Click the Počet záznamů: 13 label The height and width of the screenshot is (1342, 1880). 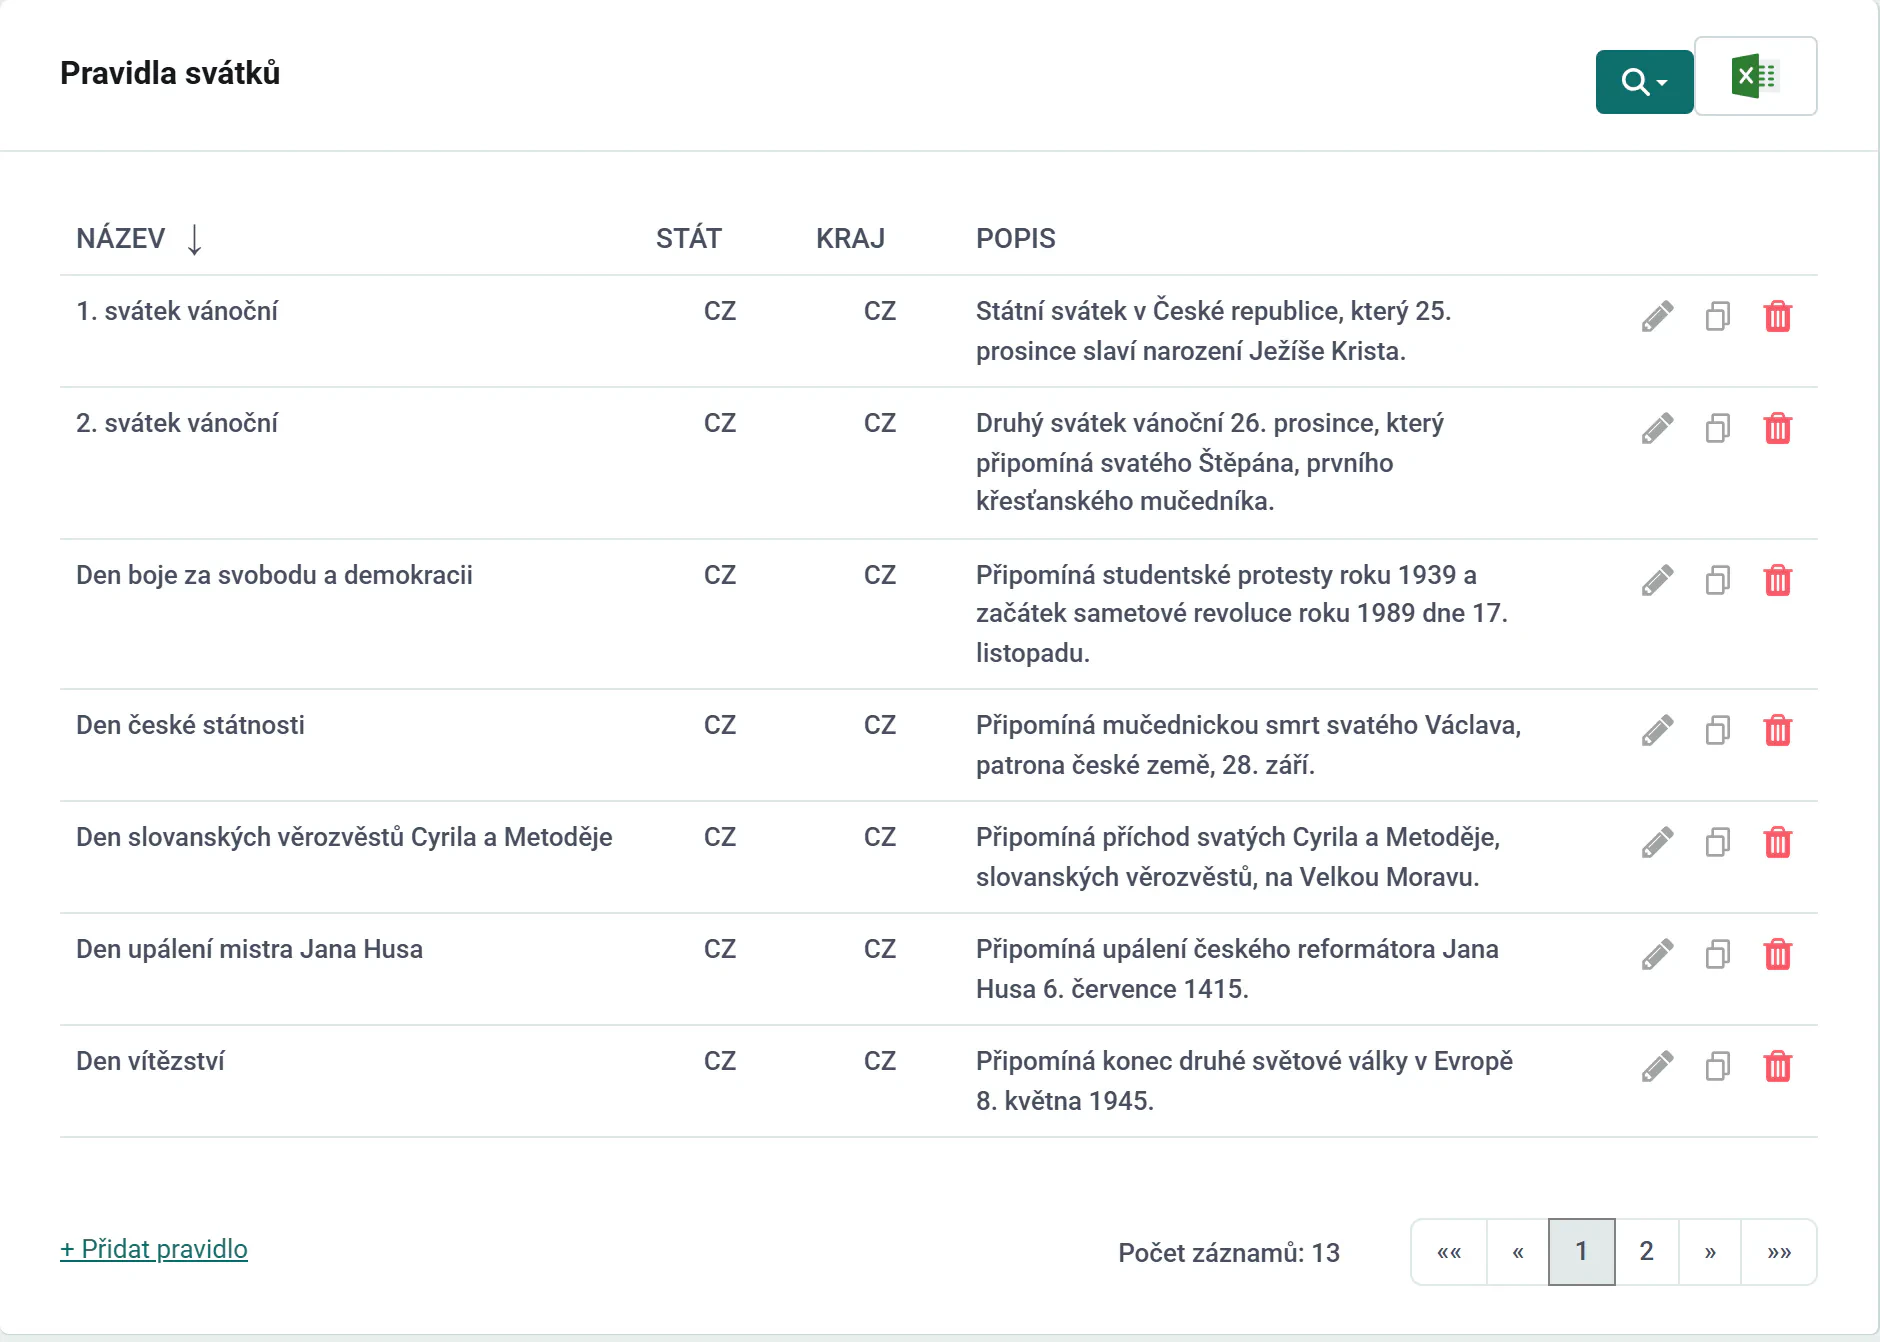pos(1229,1253)
